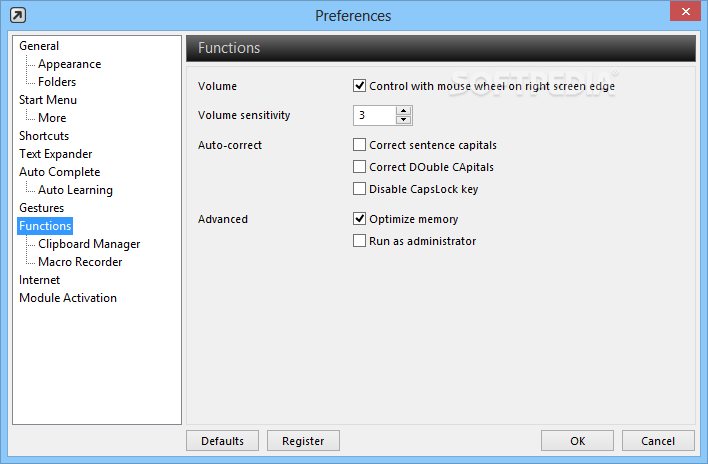Select Clipboard Manager in the tree
The height and width of the screenshot is (464, 708).
[89, 244]
